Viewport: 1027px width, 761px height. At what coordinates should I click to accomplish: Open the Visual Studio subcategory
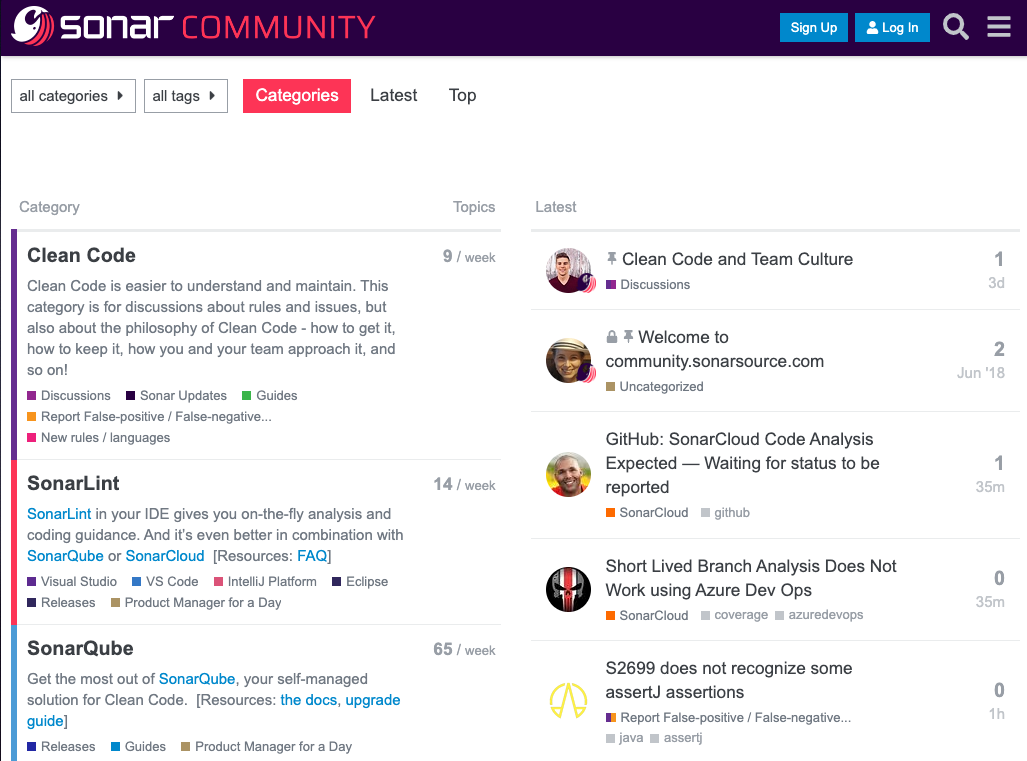(x=72, y=582)
